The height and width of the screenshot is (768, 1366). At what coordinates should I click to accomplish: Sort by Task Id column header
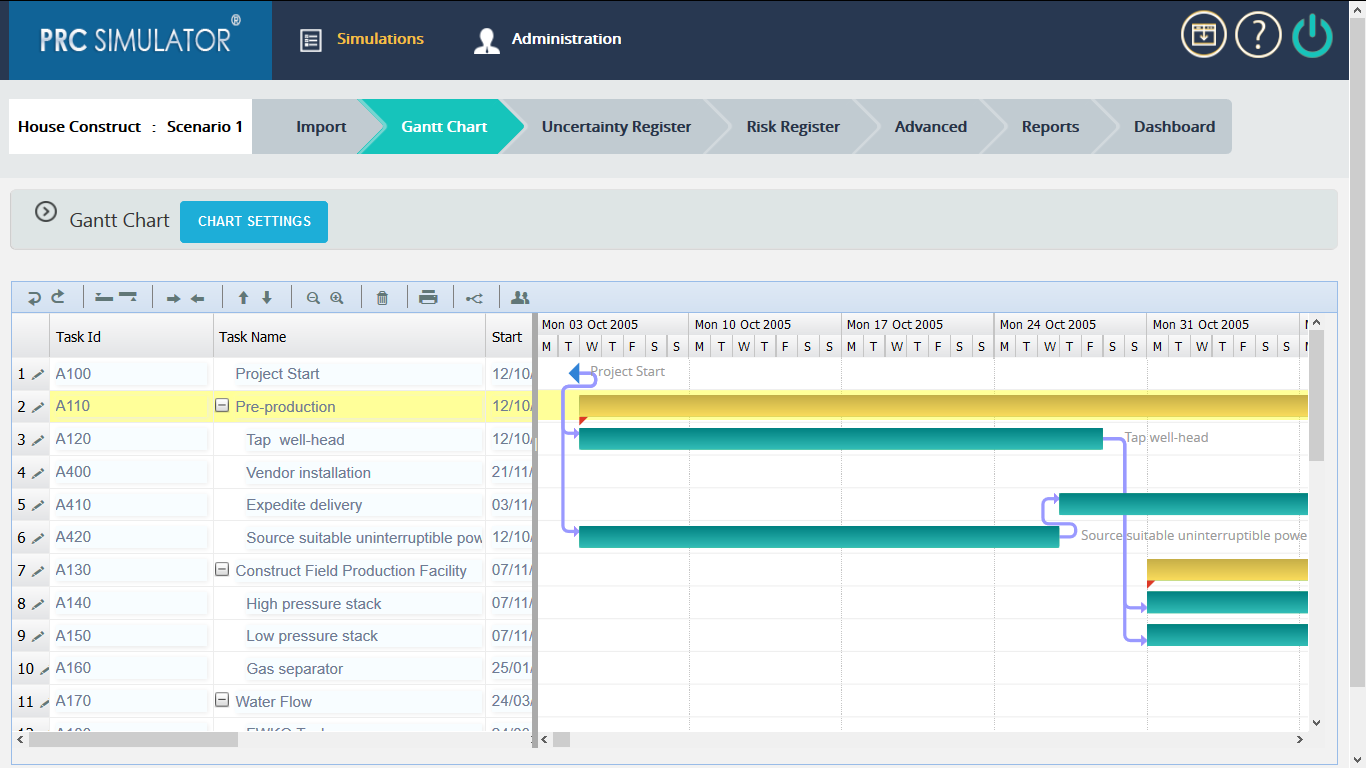[x=131, y=336]
